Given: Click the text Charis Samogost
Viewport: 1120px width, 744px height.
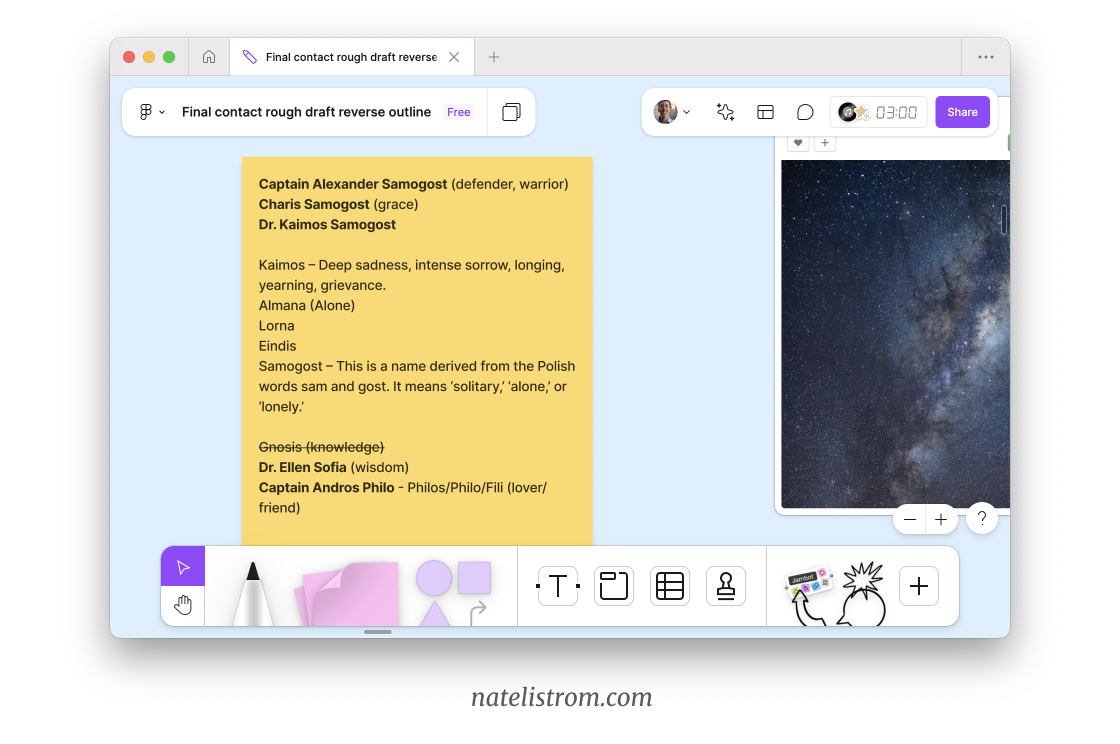Looking at the screenshot, I should (314, 204).
